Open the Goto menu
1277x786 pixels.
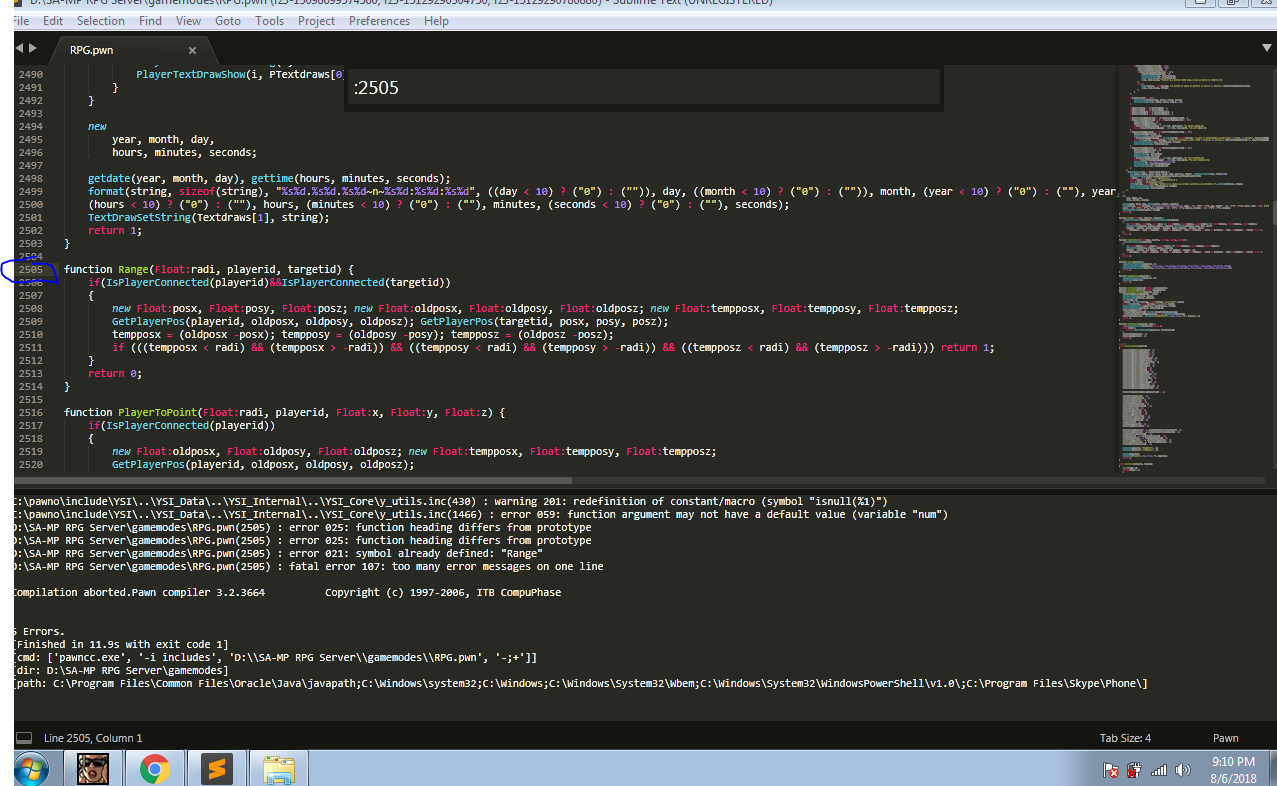pos(228,20)
